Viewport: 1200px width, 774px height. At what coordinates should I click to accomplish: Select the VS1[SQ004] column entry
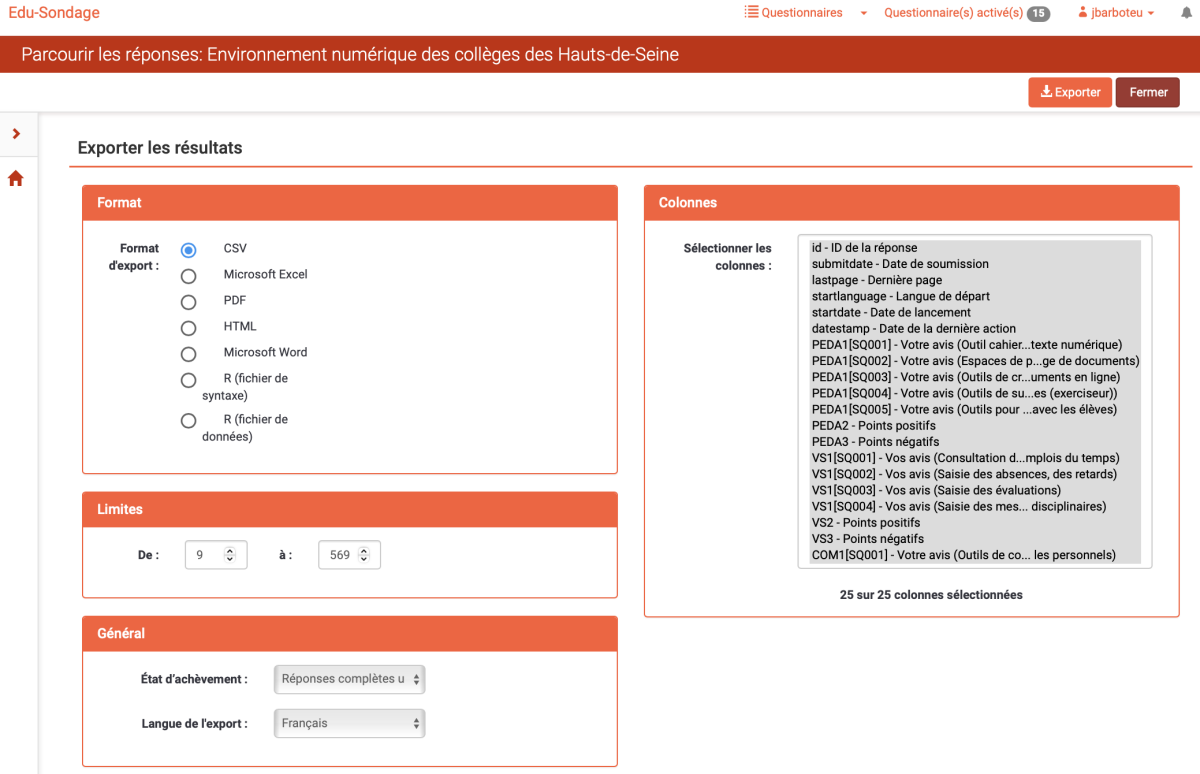point(975,506)
